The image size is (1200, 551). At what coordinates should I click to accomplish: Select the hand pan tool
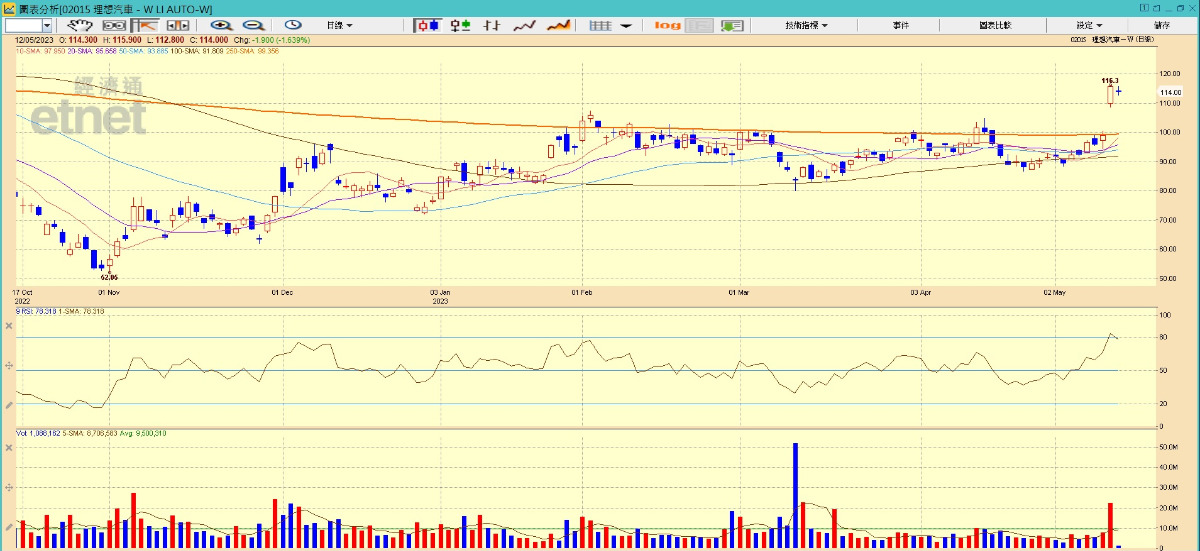80,25
